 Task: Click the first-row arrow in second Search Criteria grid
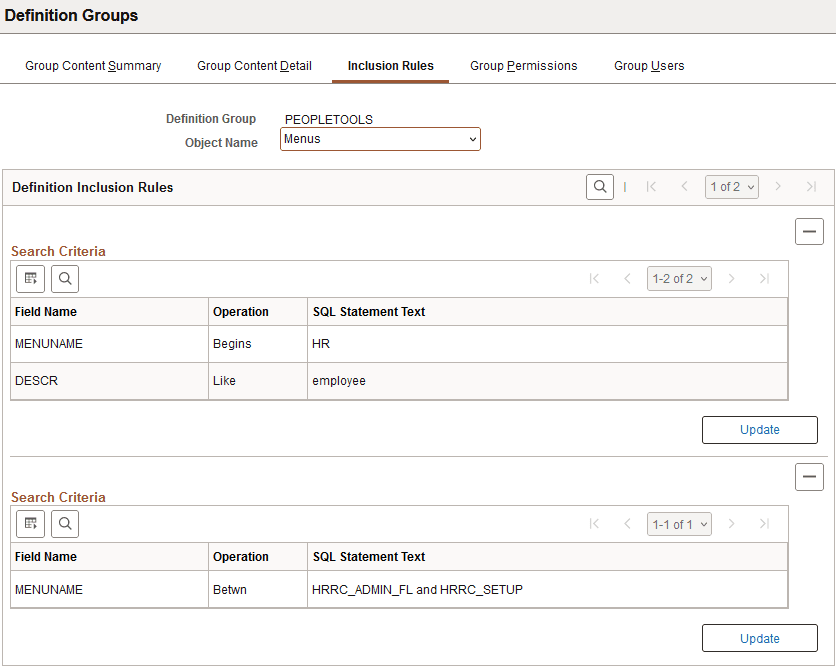point(594,523)
